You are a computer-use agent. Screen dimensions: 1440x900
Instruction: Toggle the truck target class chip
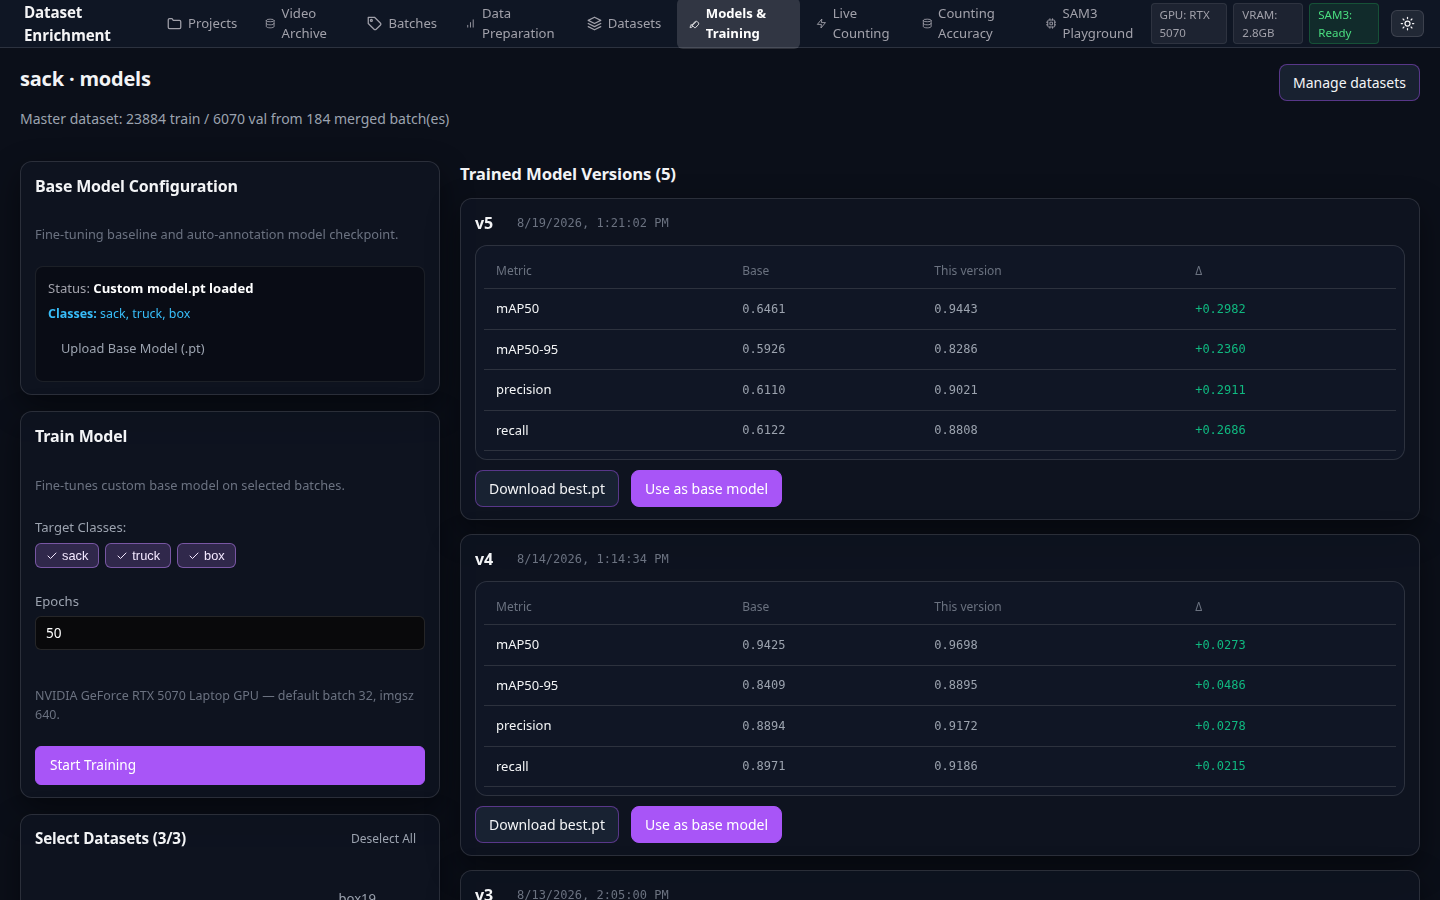pos(138,555)
